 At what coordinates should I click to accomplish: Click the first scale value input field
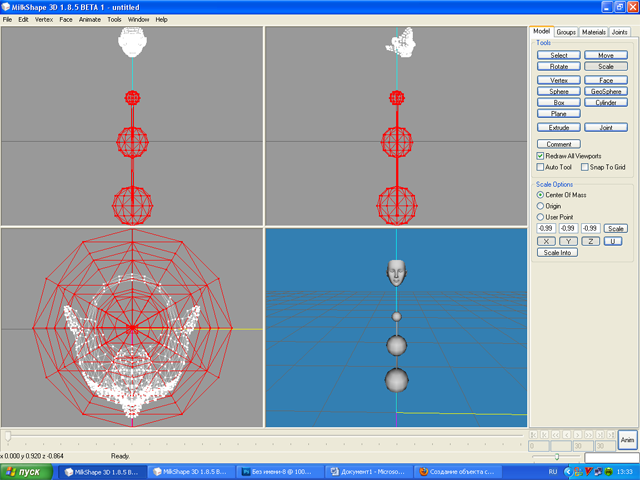pyautogui.click(x=547, y=228)
